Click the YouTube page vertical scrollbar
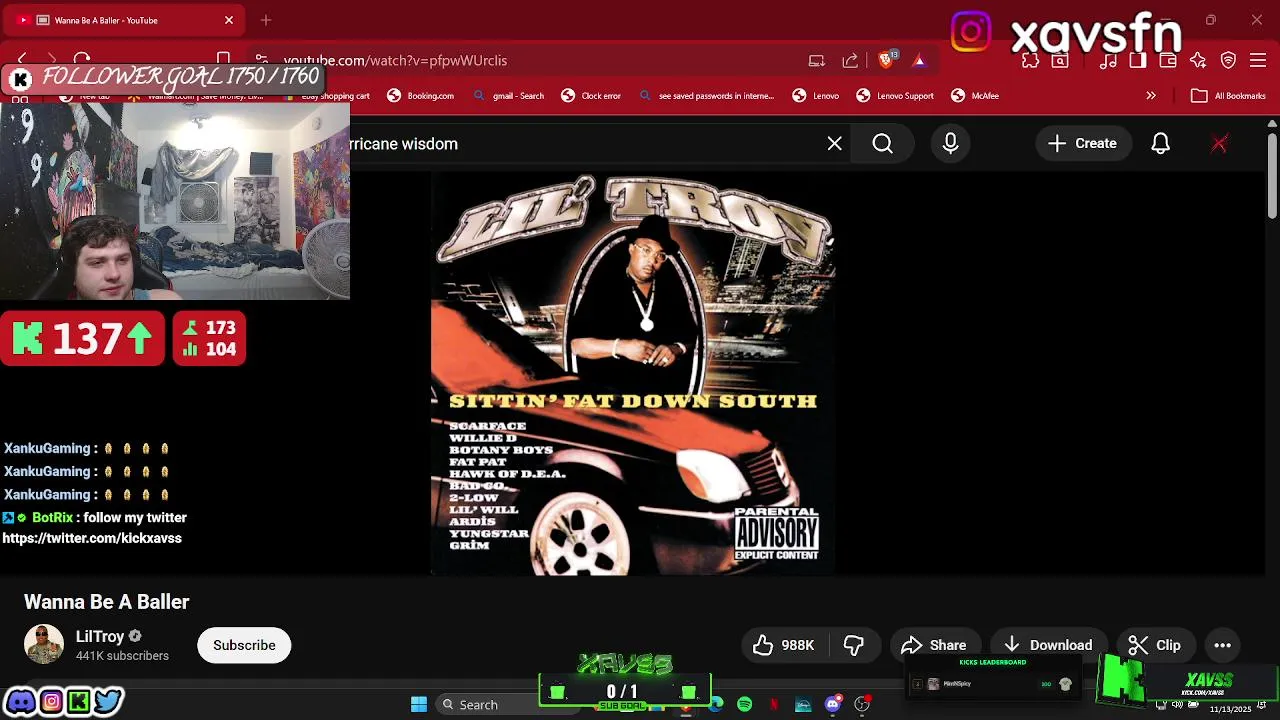The height and width of the screenshot is (720, 1280). pyautogui.click(x=1272, y=175)
